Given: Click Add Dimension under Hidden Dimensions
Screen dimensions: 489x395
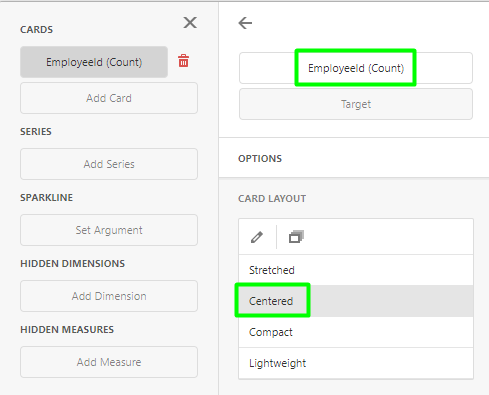Looking at the screenshot, I should (x=109, y=296).
